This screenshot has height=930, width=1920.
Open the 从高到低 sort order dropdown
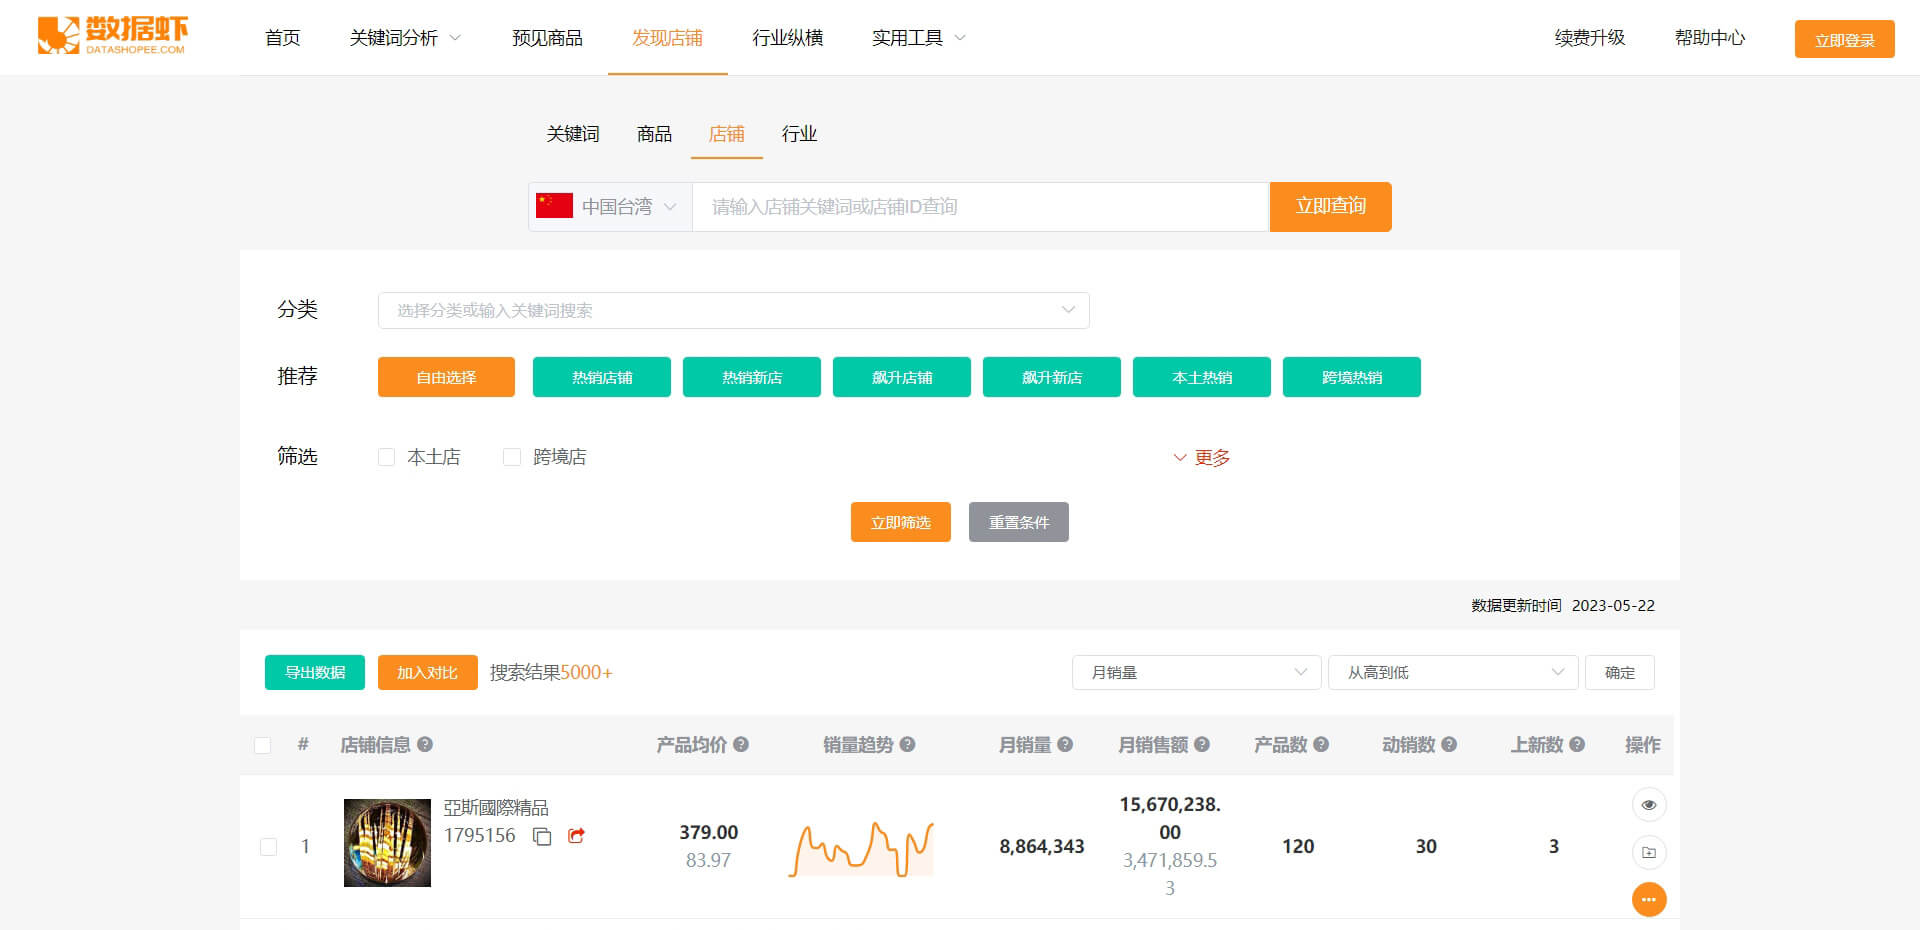click(x=1452, y=672)
